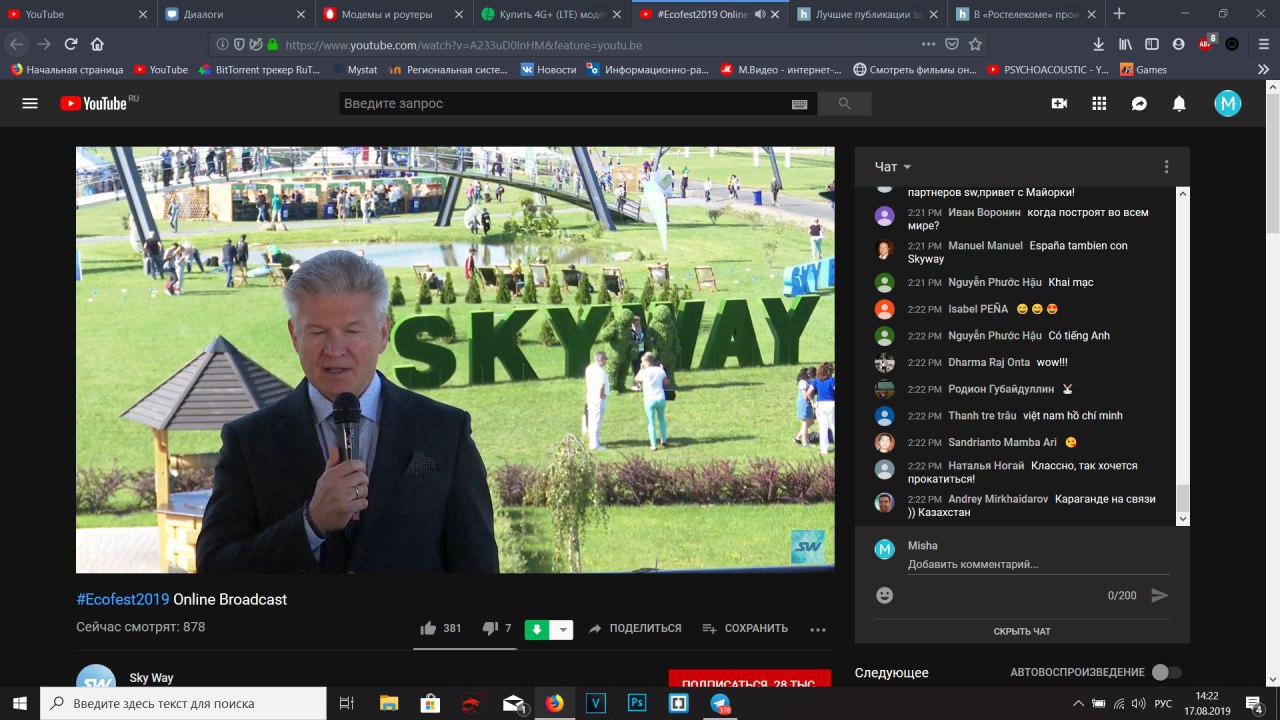Open chat options three-dot menu
The image size is (1280, 720).
1166,167
